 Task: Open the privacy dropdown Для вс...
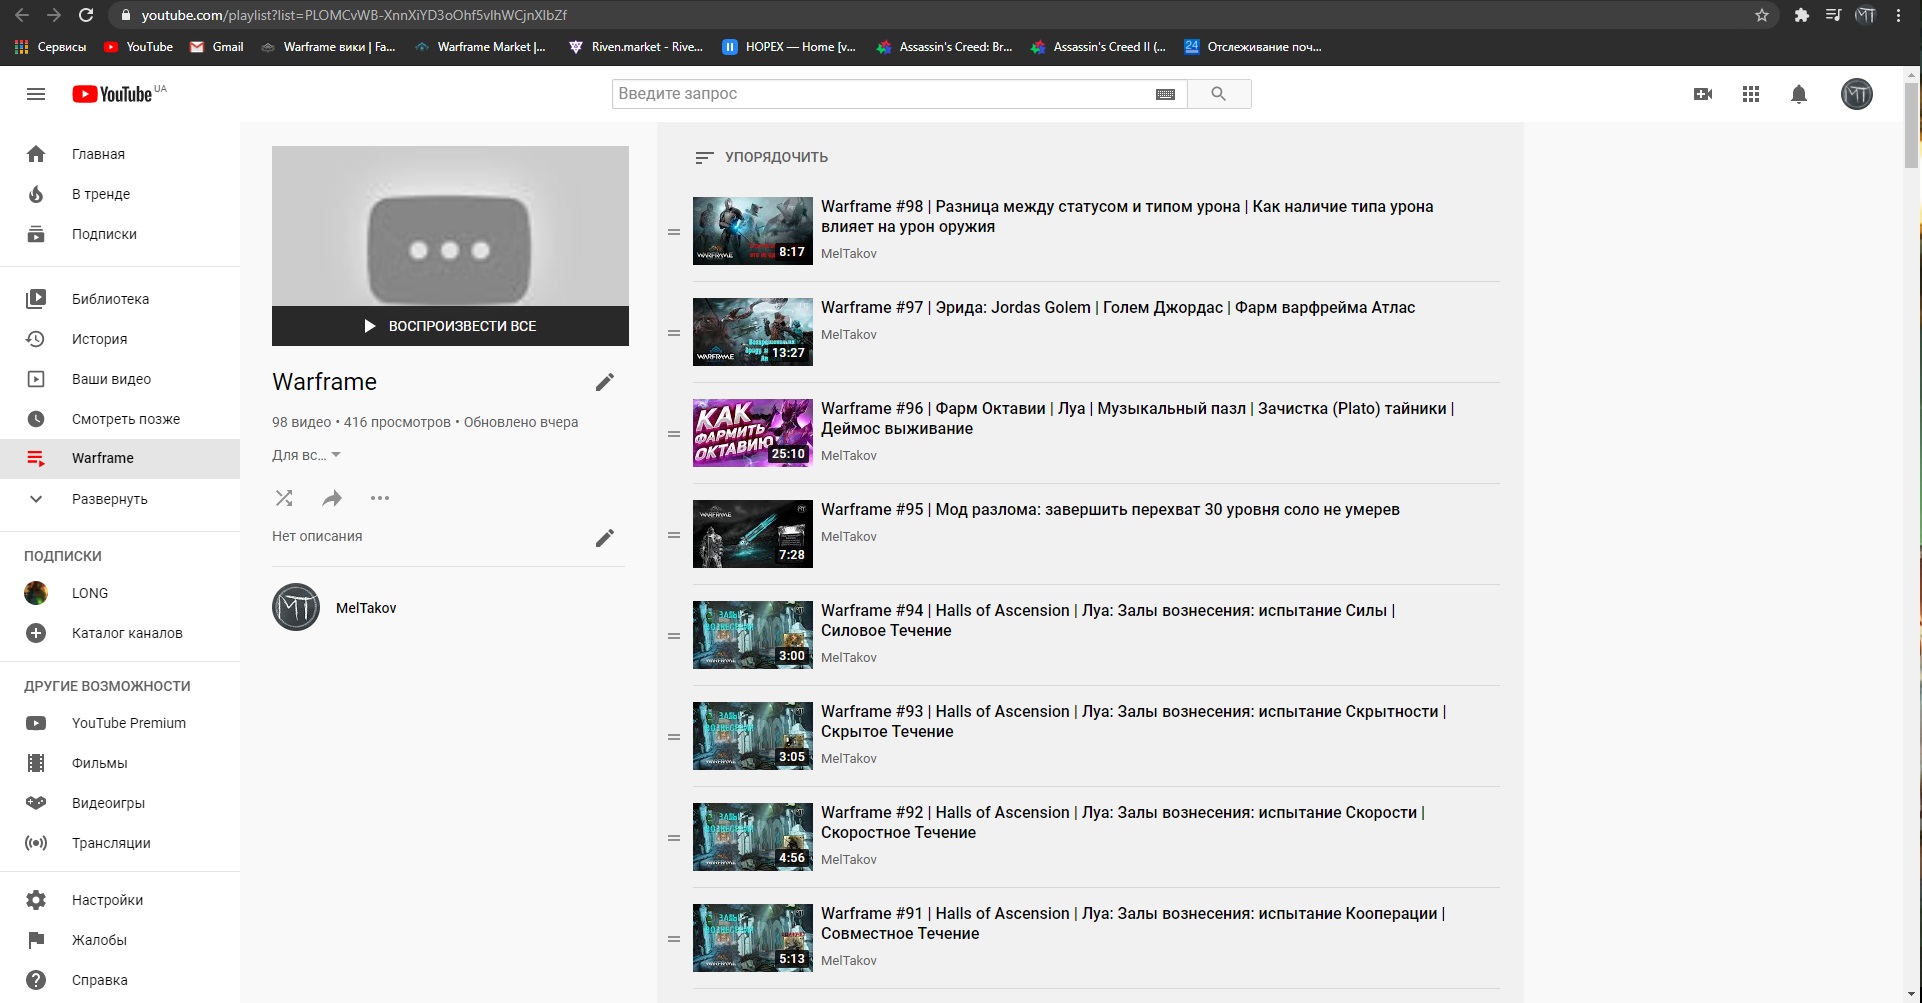pos(307,455)
